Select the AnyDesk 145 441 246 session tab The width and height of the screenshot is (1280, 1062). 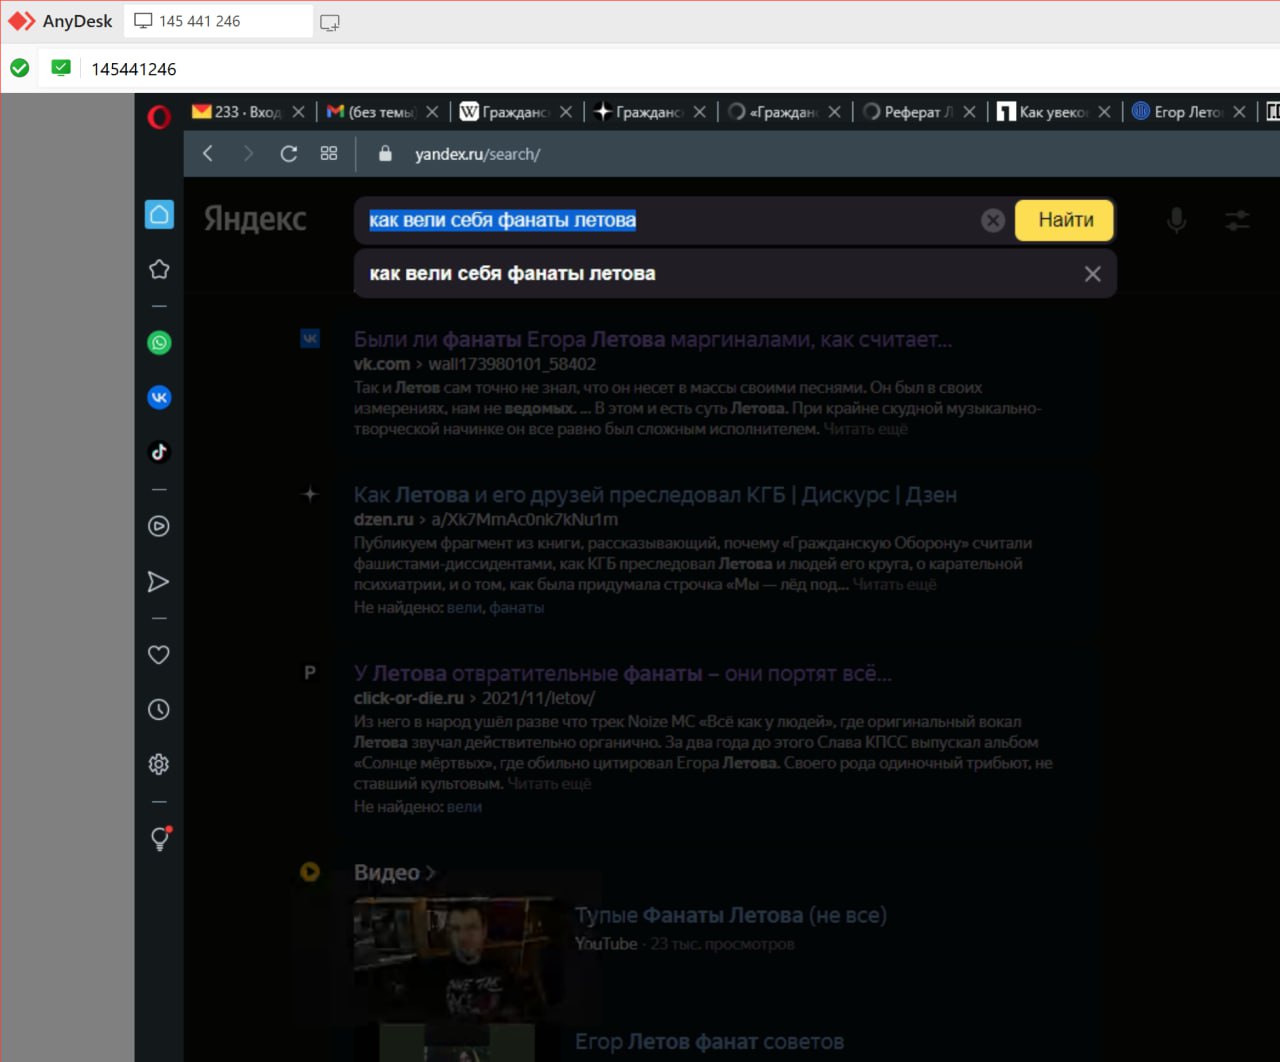click(218, 21)
